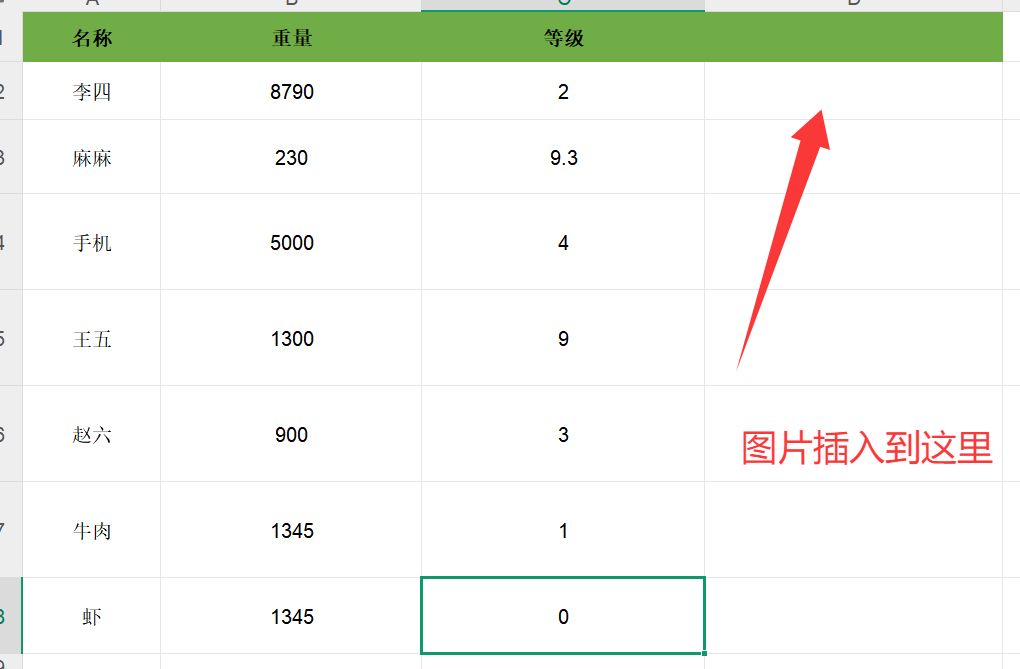Select the empty column D cell in 虾 row
The height and width of the screenshot is (669, 1020).
[x=853, y=616]
